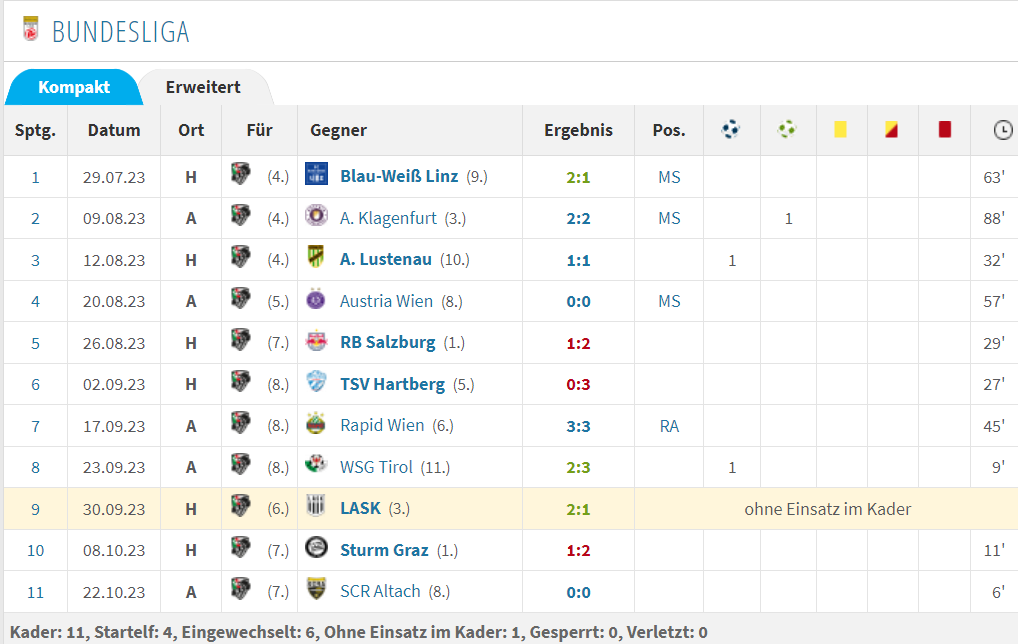Click the goals football icon column header
Image resolution: width=1018 pixels, height=644 pixels.
(731, 130)
